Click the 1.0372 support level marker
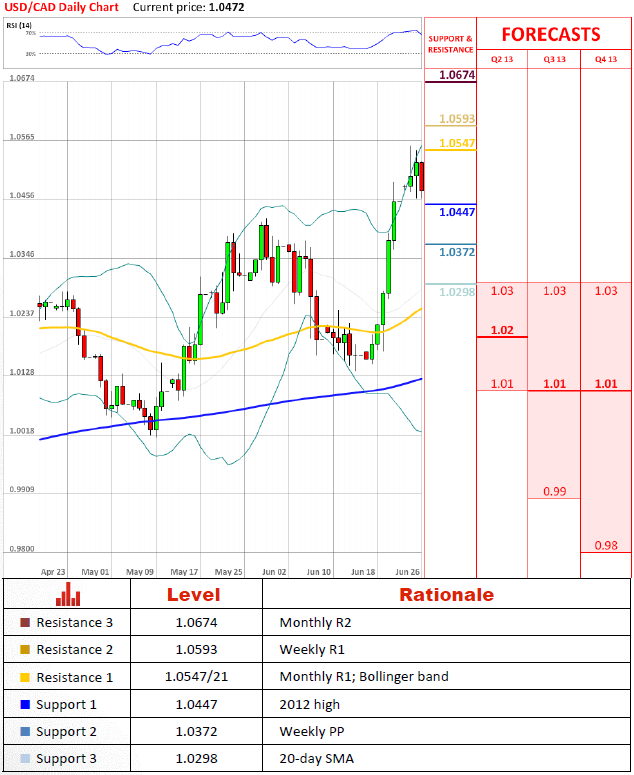This screenshot has height=775, width=634. tap(457, 252)
